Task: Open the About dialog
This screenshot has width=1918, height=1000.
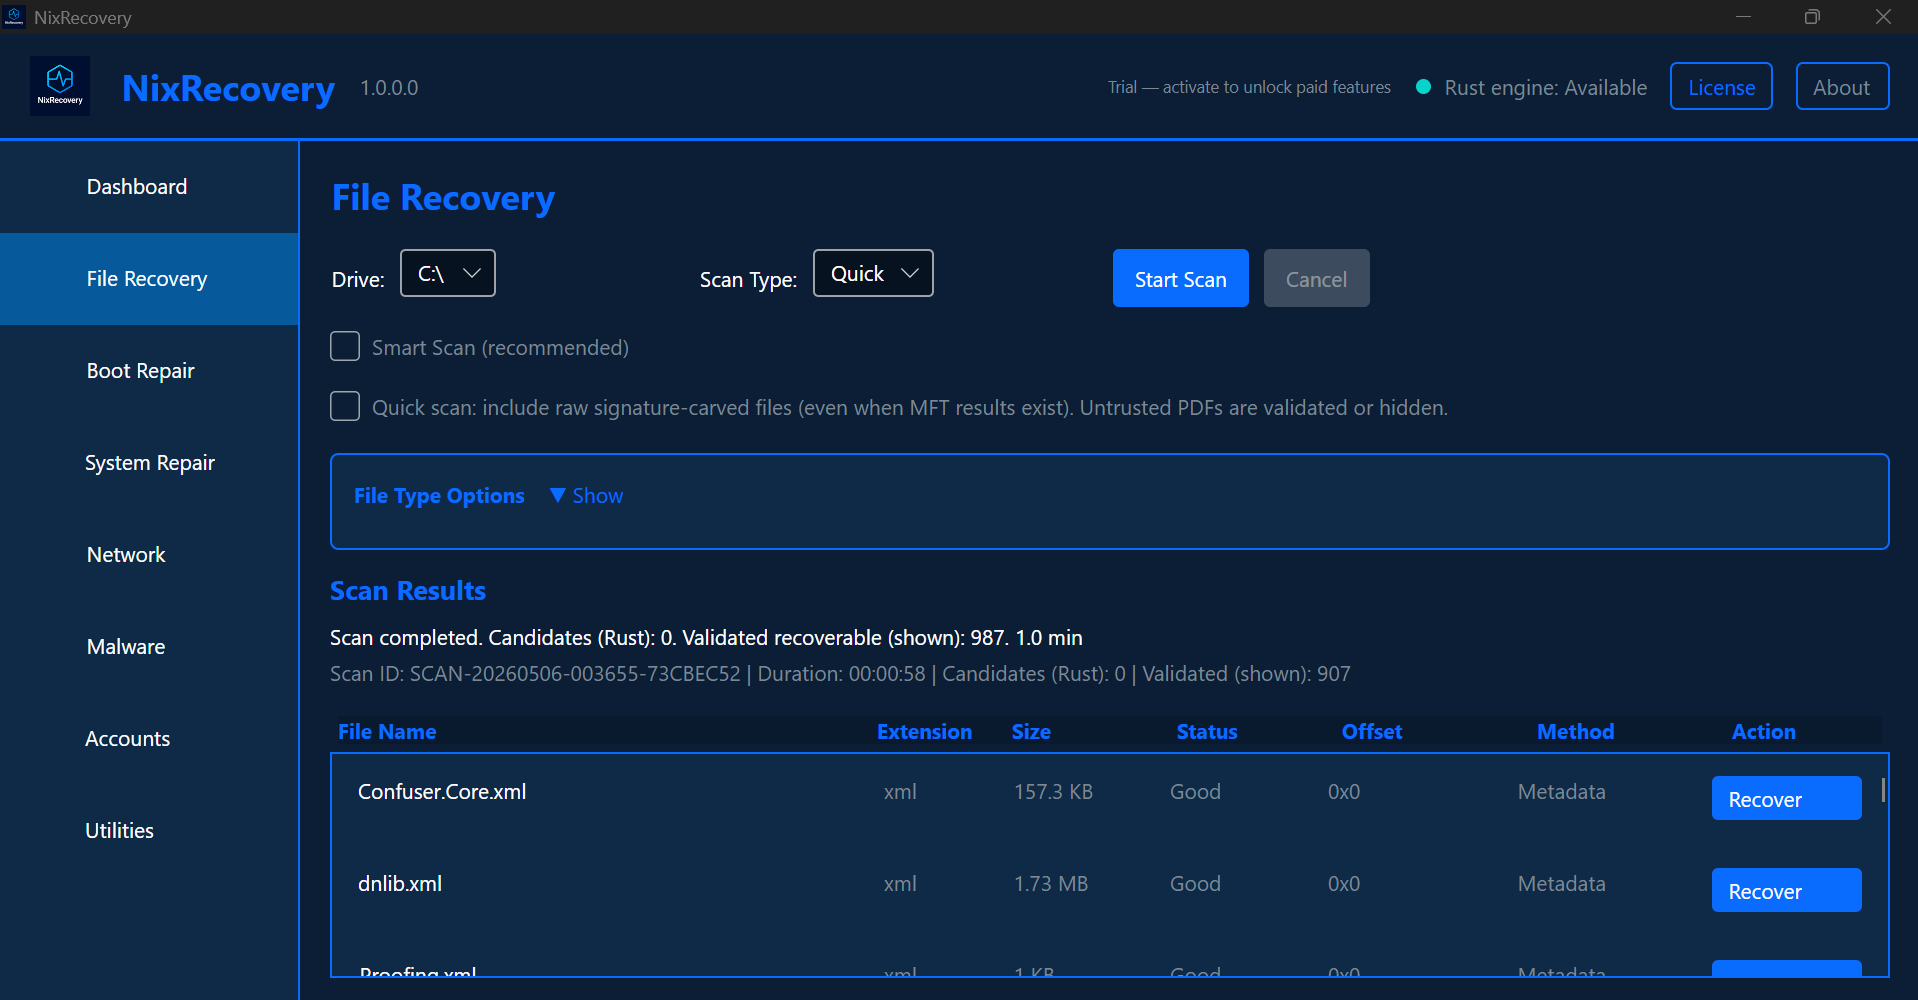Action: pos(1842,86)
